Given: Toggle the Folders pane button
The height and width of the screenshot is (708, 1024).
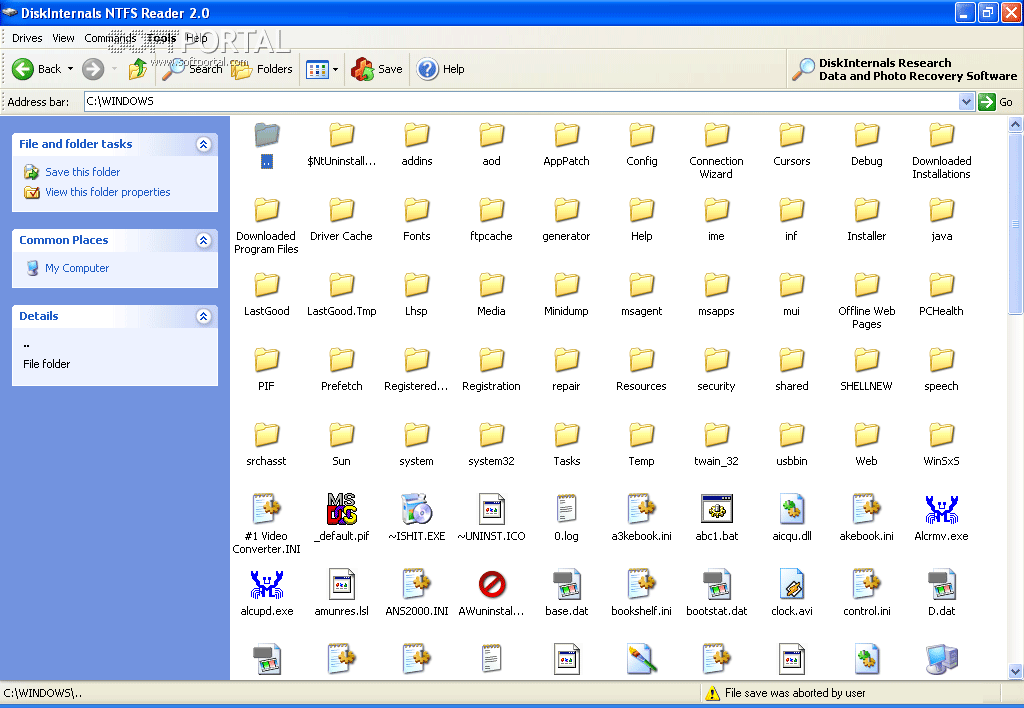Looking at the screenshot, I should 262,69.
